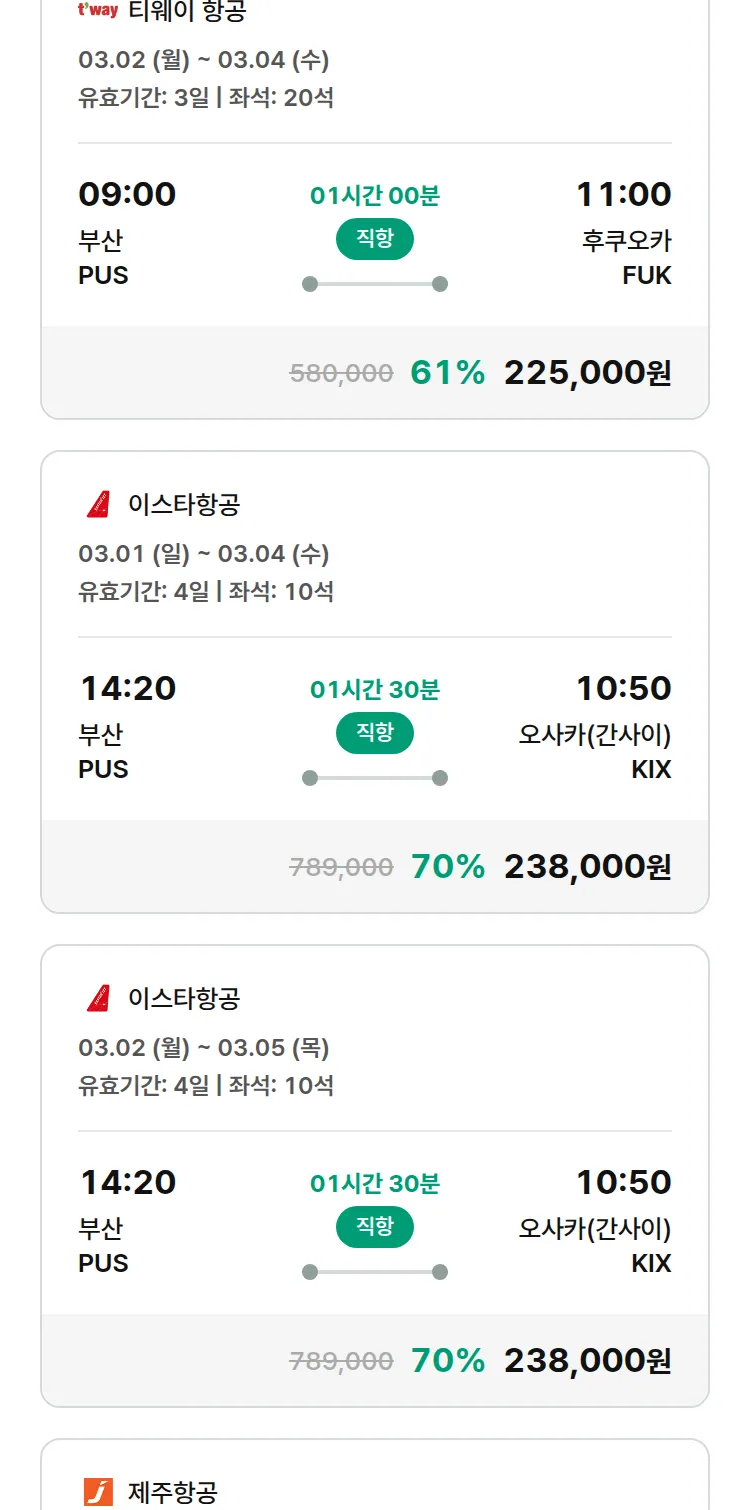The width and height of the screenshot is (750, 1510).
Task: Click the 70% discount on 03.01 card
Action: click(x=447, y=867)
